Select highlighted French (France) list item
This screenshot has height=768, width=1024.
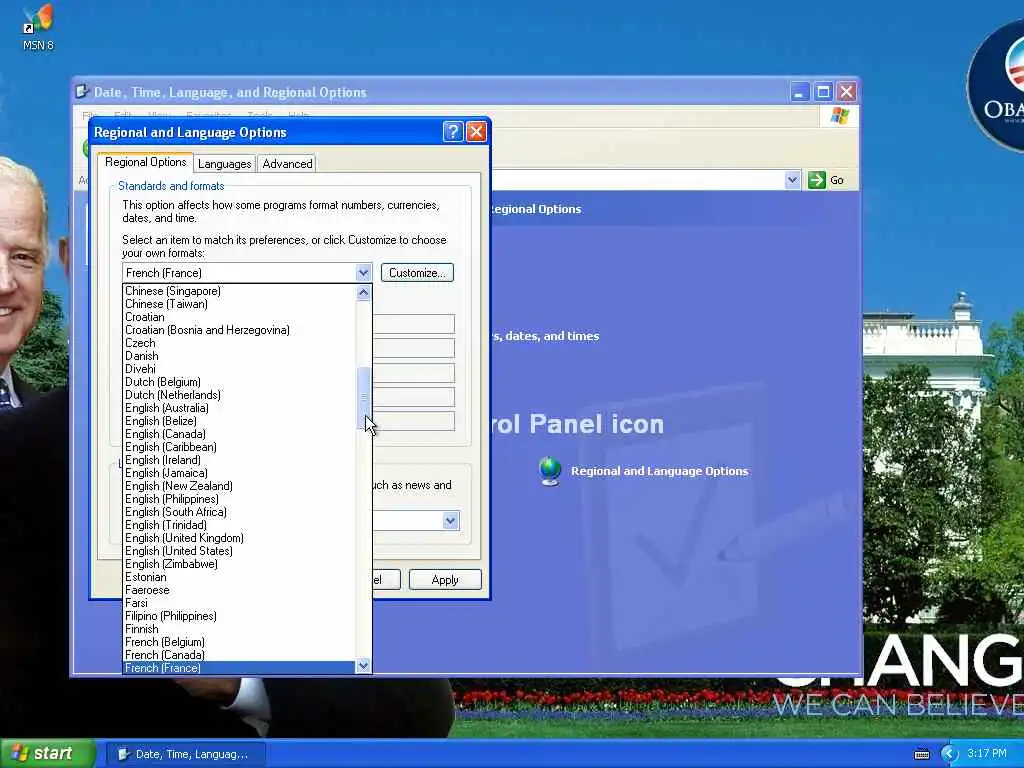[239, 667]
